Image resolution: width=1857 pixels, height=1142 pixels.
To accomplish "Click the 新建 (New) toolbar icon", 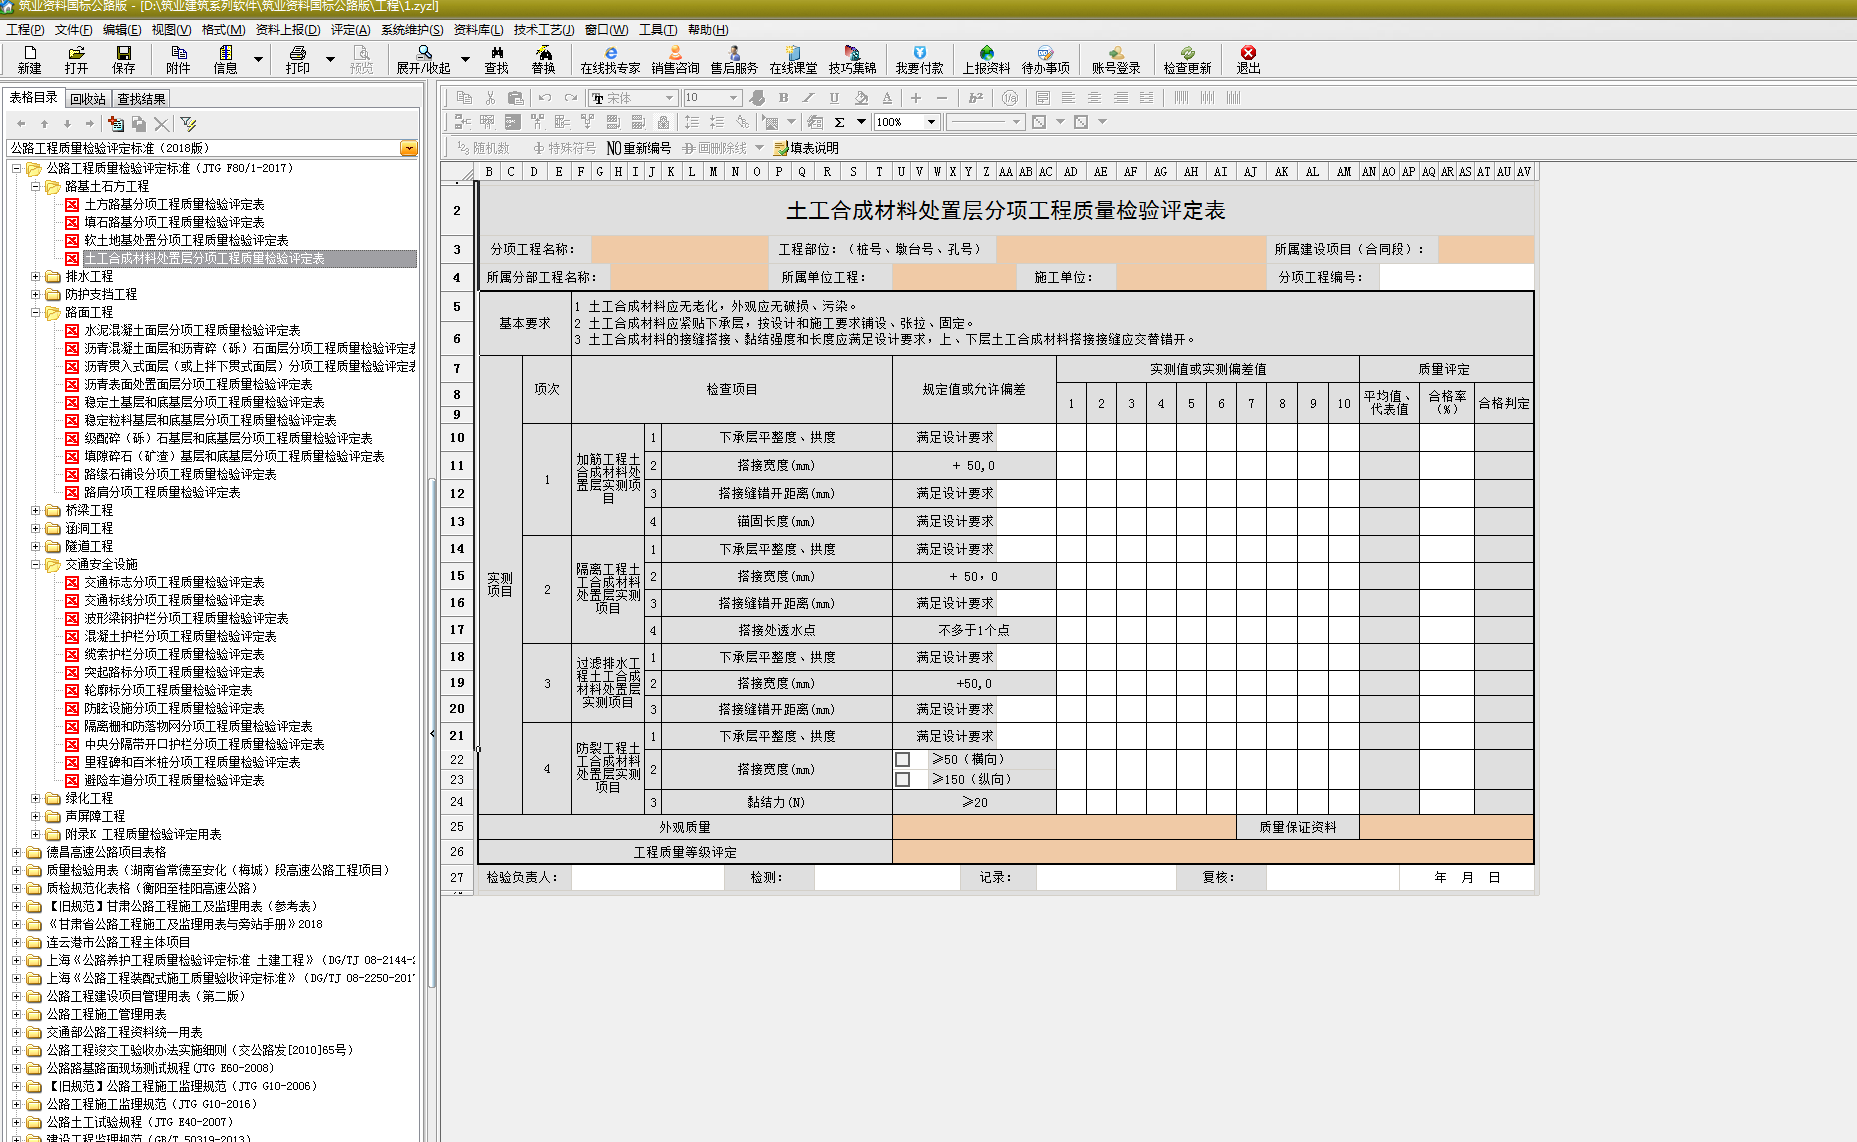I will [29, 59].
